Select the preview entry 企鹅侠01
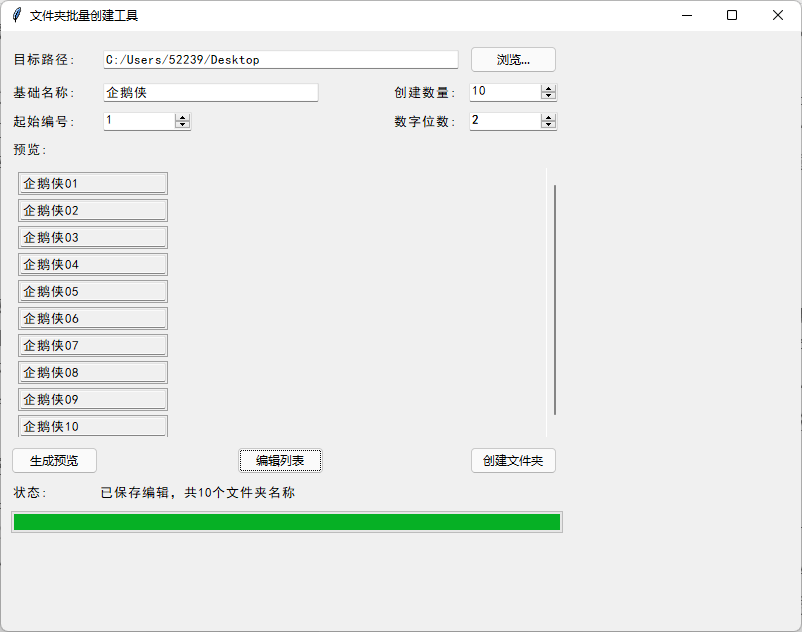This screenshot has width=802, height=632. [93, 184]
